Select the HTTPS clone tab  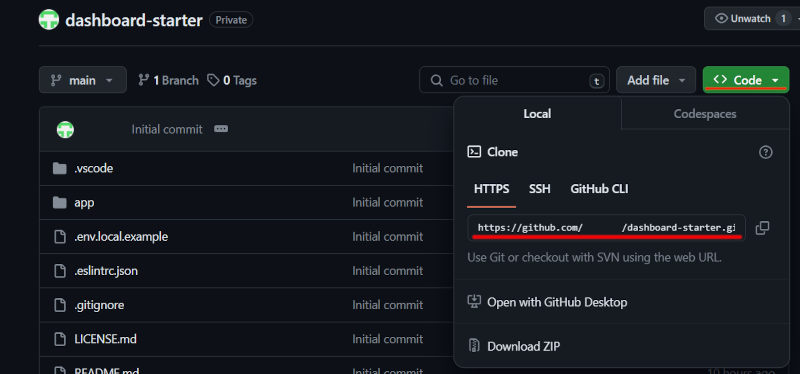pos(491,189)
